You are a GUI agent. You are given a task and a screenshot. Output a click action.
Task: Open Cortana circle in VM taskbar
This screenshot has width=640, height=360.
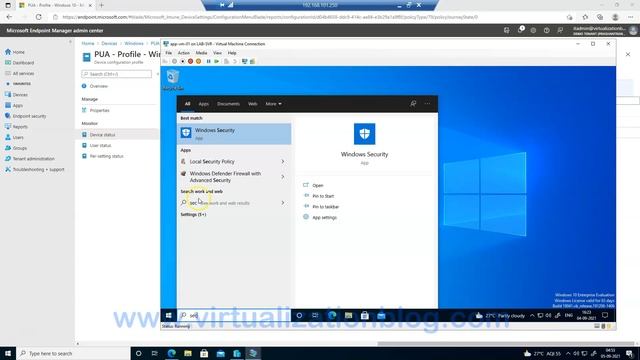[299, 316]
